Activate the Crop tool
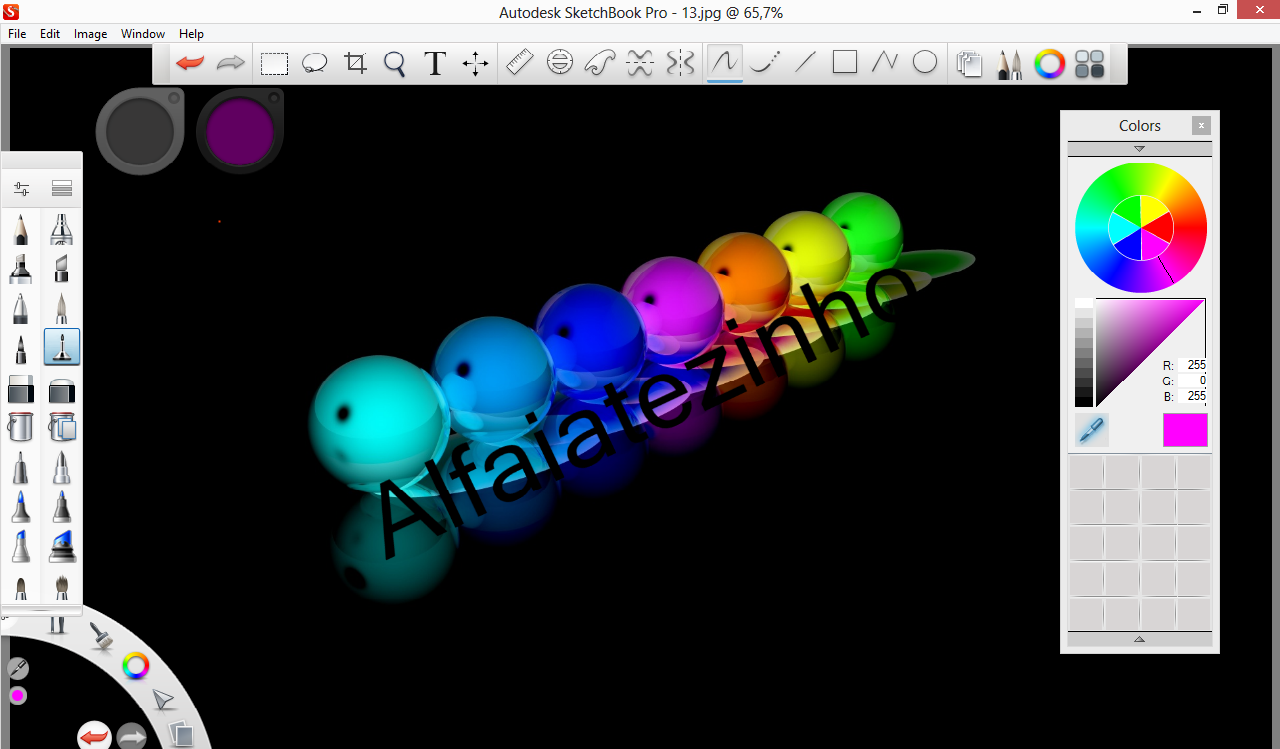The height and width of the screenshot is (749, 1280). 355,64
